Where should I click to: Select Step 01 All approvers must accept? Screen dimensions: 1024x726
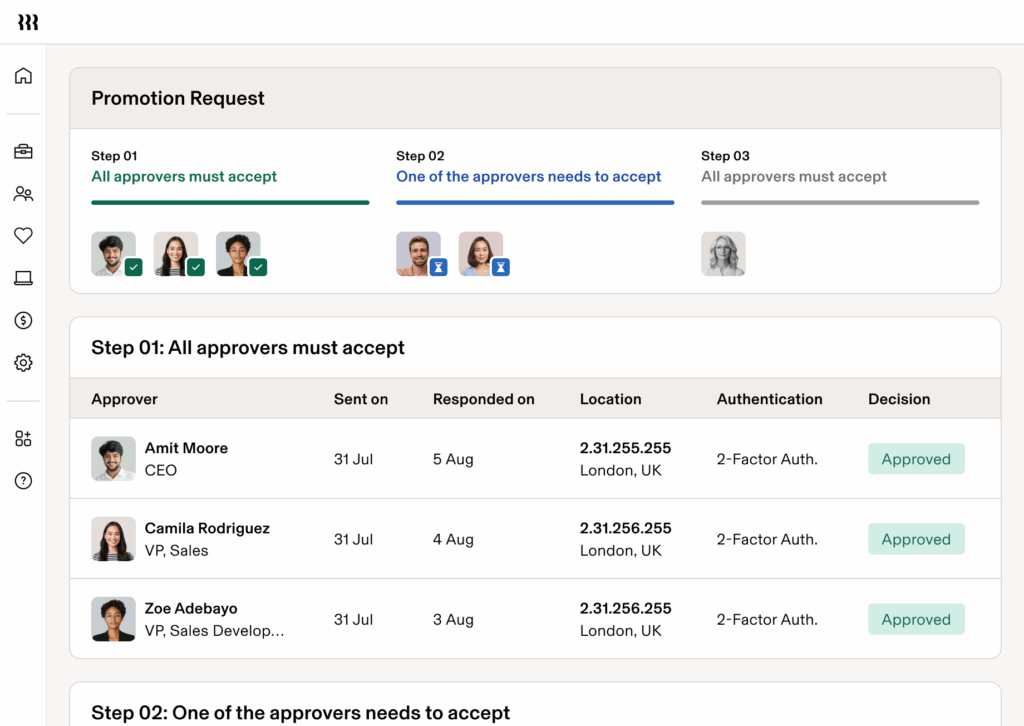tap(184, 177)
